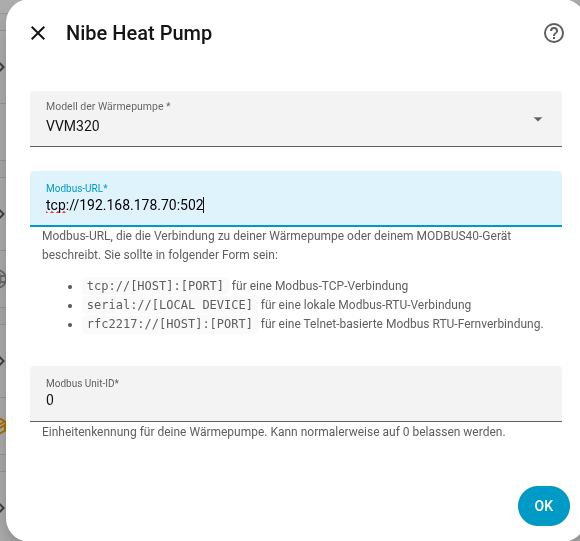
Task: Click the Modell der Wärmepumpe label
Action: pyautogui.click(x=108, y=106)
